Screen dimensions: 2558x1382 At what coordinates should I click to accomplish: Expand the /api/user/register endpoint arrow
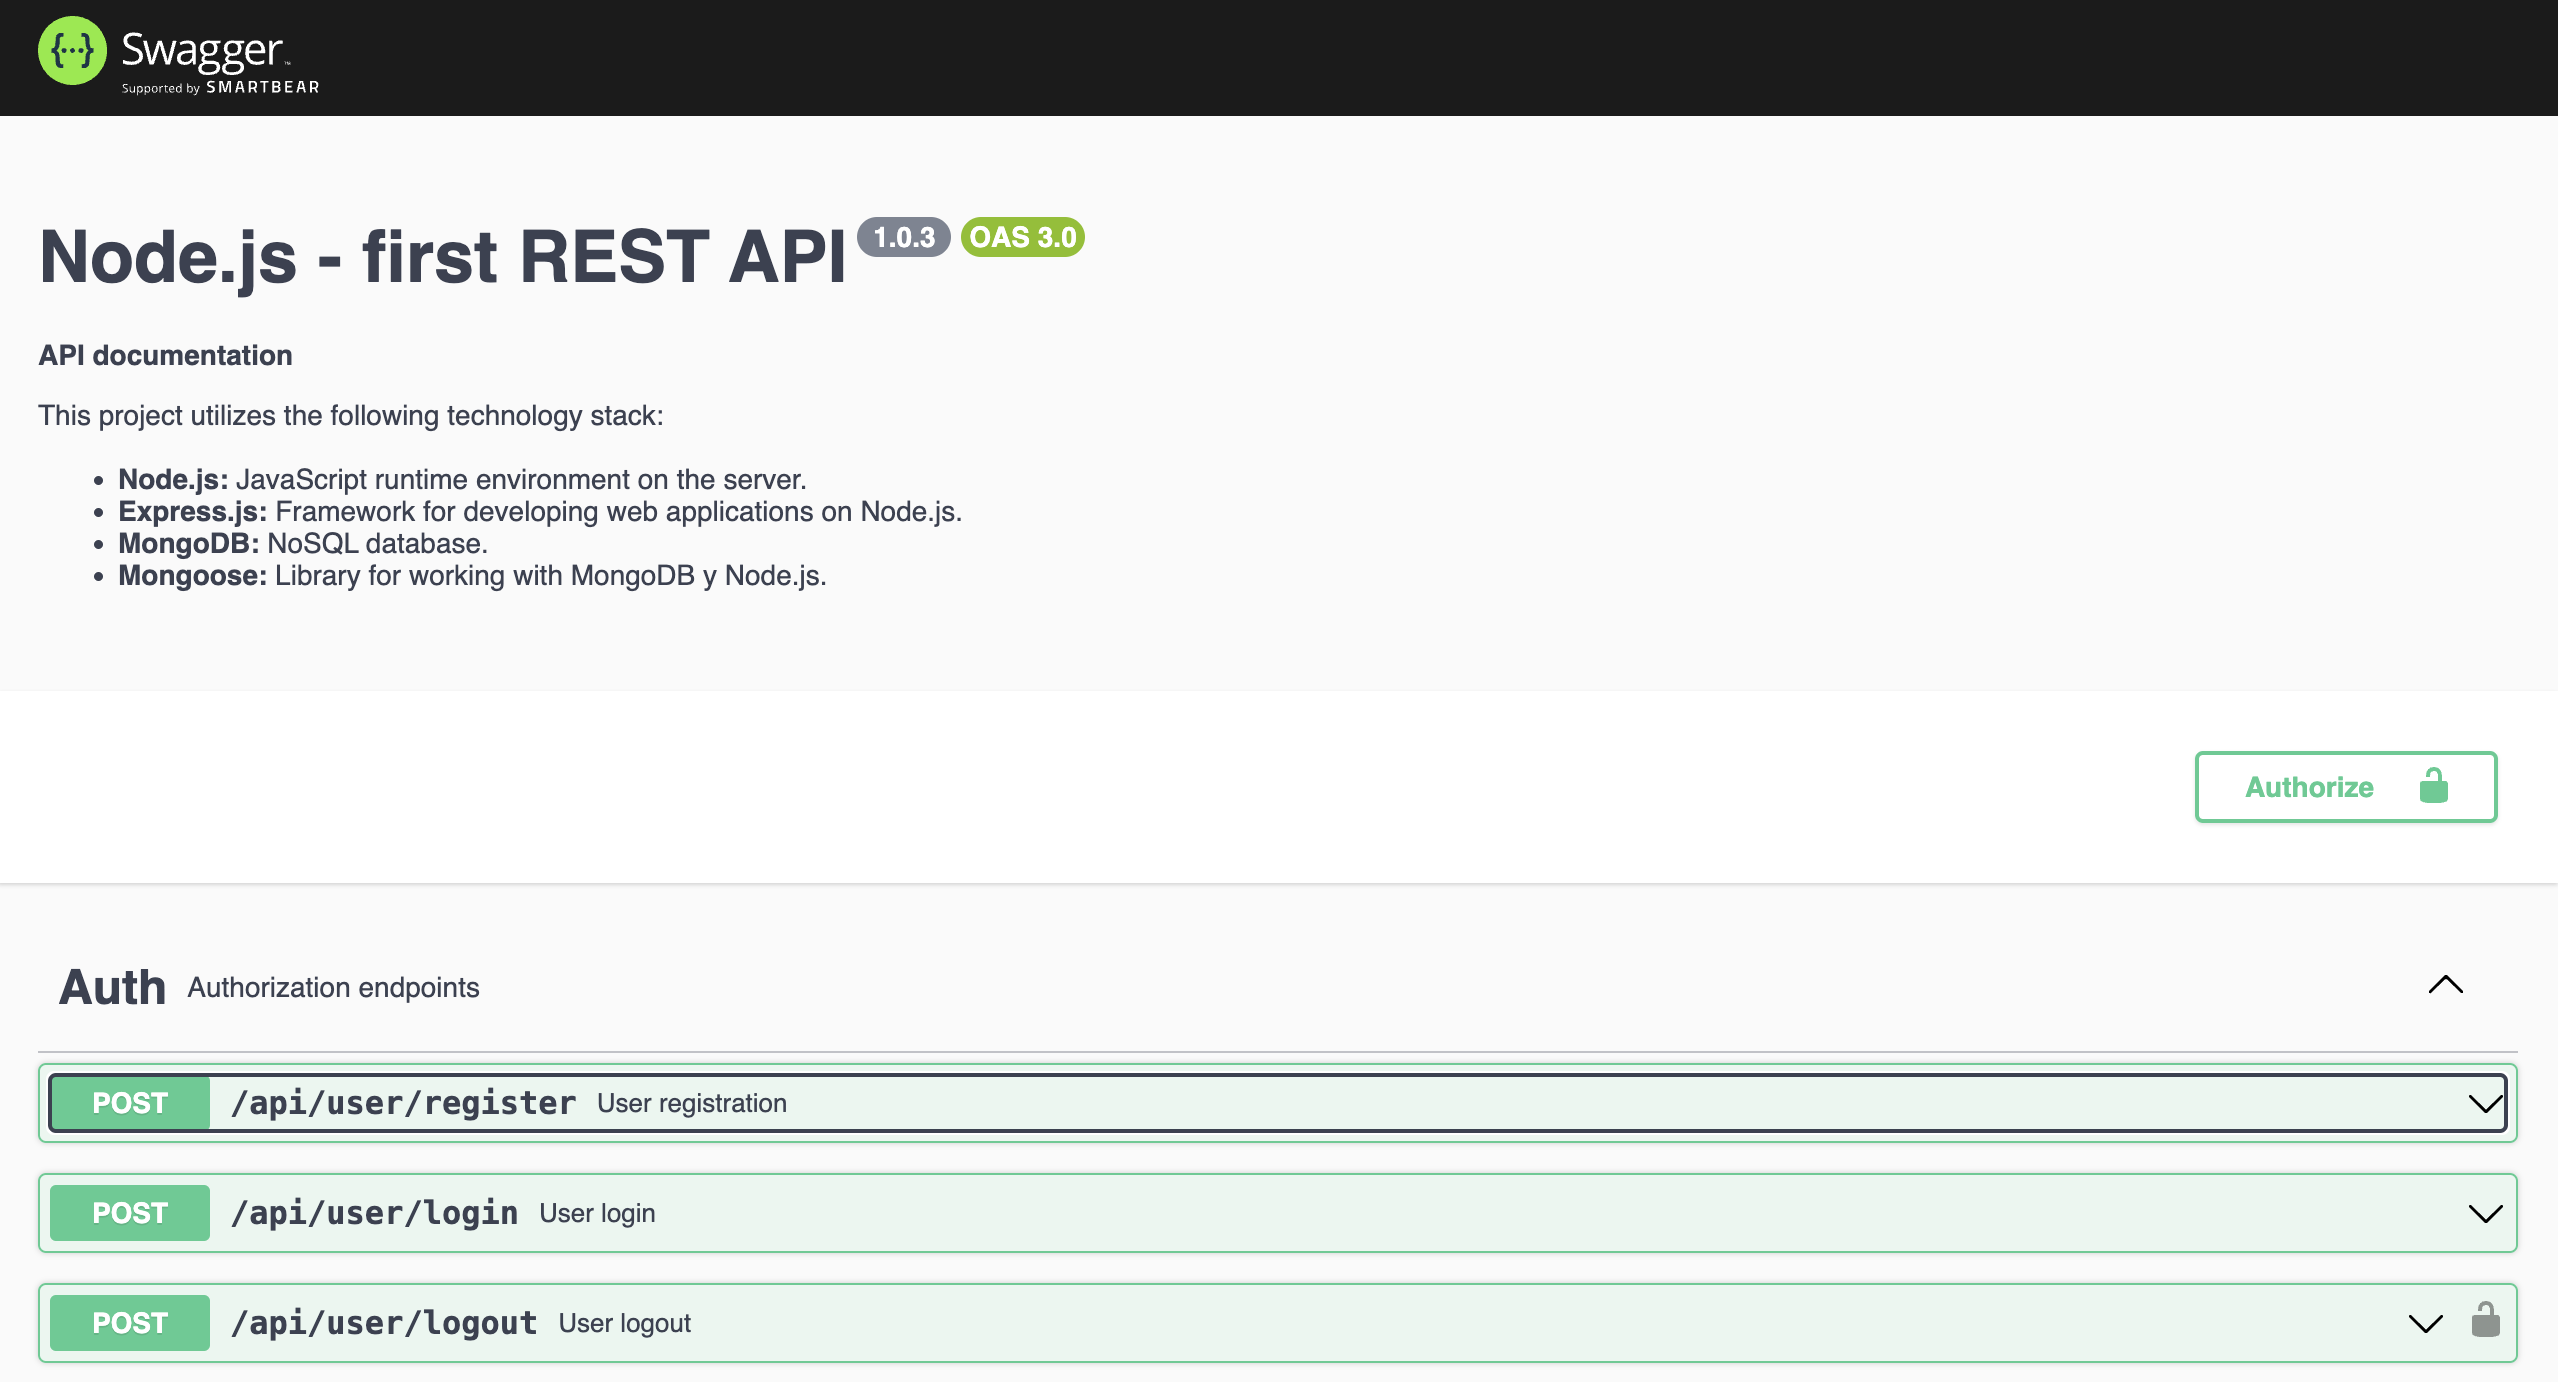coord(2484,1104)
